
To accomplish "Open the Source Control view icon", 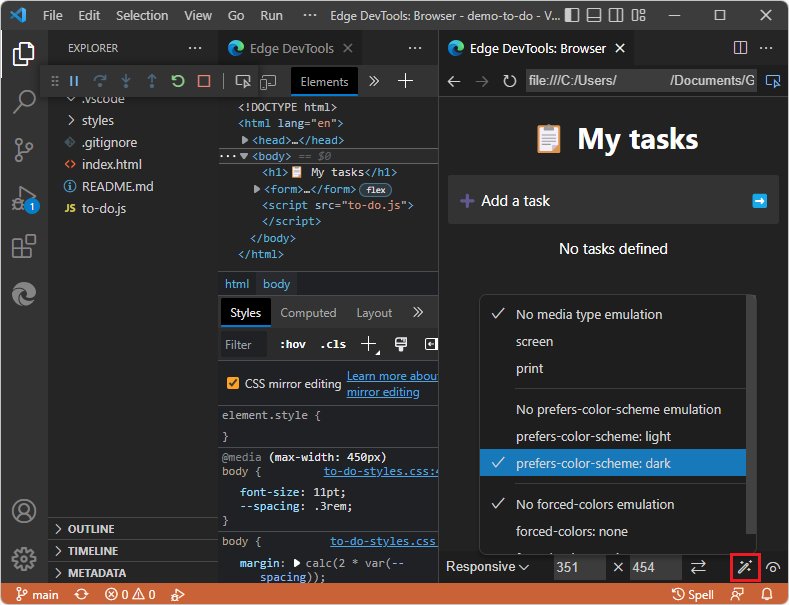I will [x=24, y=150].
